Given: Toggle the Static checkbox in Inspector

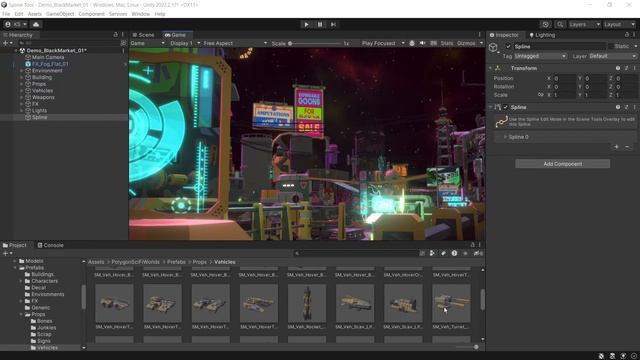Looking at the screenshot, I should coord(611,47).
